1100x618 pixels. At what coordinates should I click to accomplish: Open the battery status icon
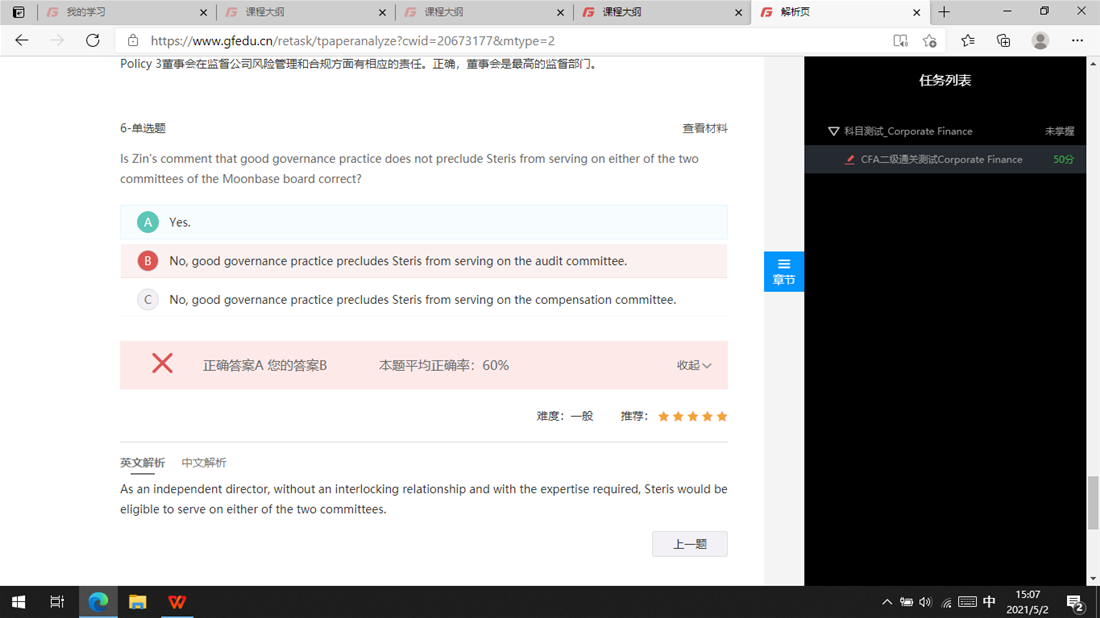click(x=906, y=602)
